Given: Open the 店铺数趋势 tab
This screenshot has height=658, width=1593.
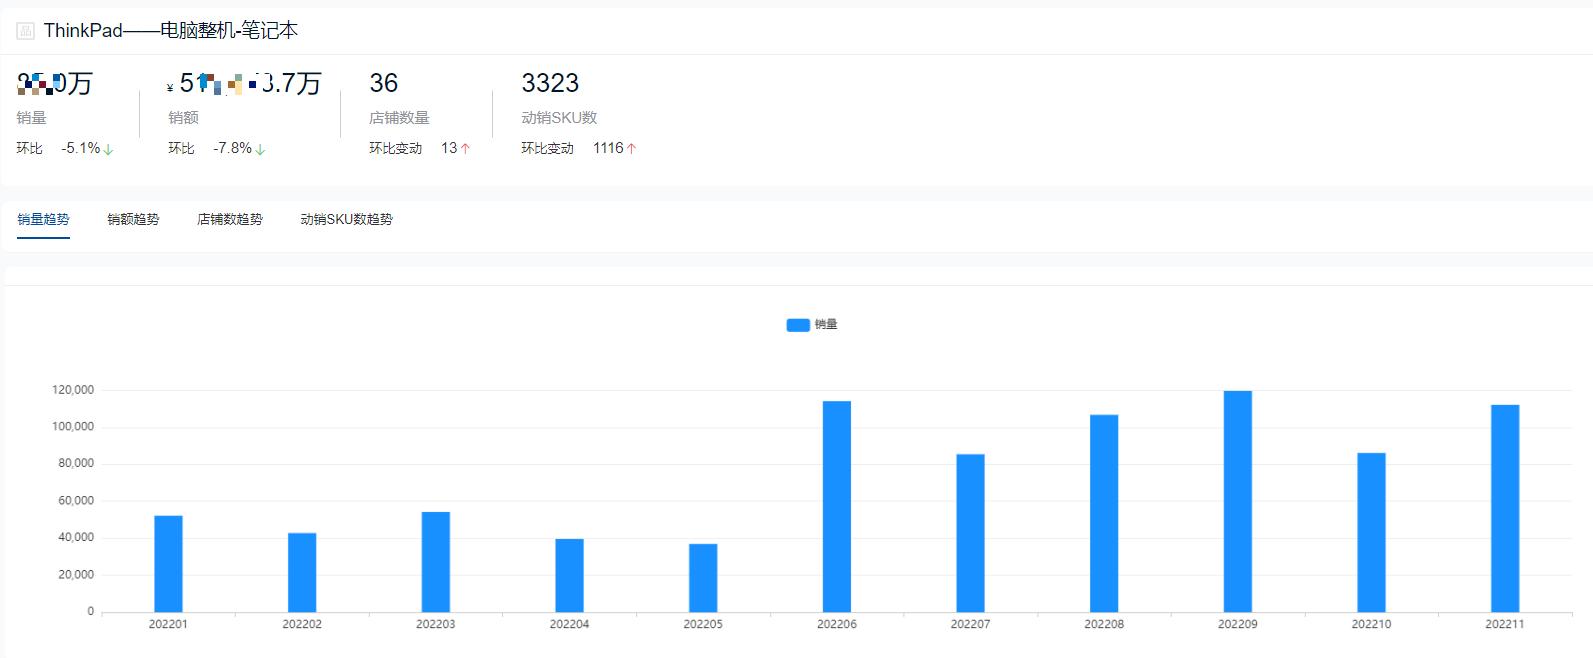Looking at the screenshot, I should pyautogui.click(x=230, y=219).
